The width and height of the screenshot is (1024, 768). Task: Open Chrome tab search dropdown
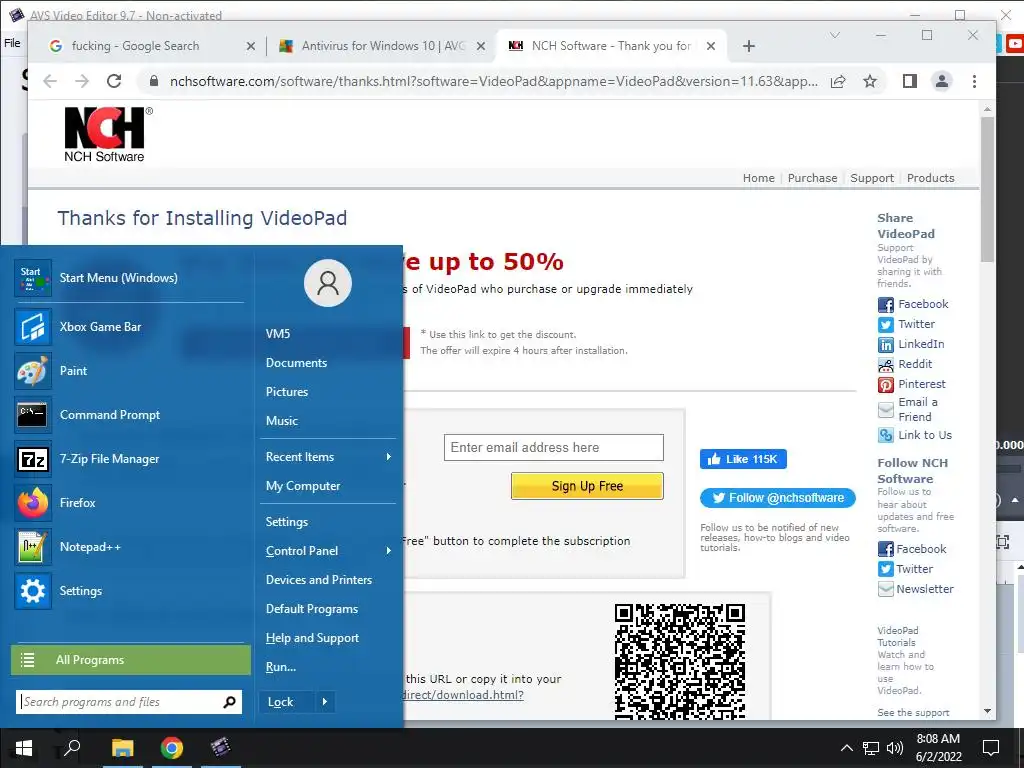tap(835, 35)
